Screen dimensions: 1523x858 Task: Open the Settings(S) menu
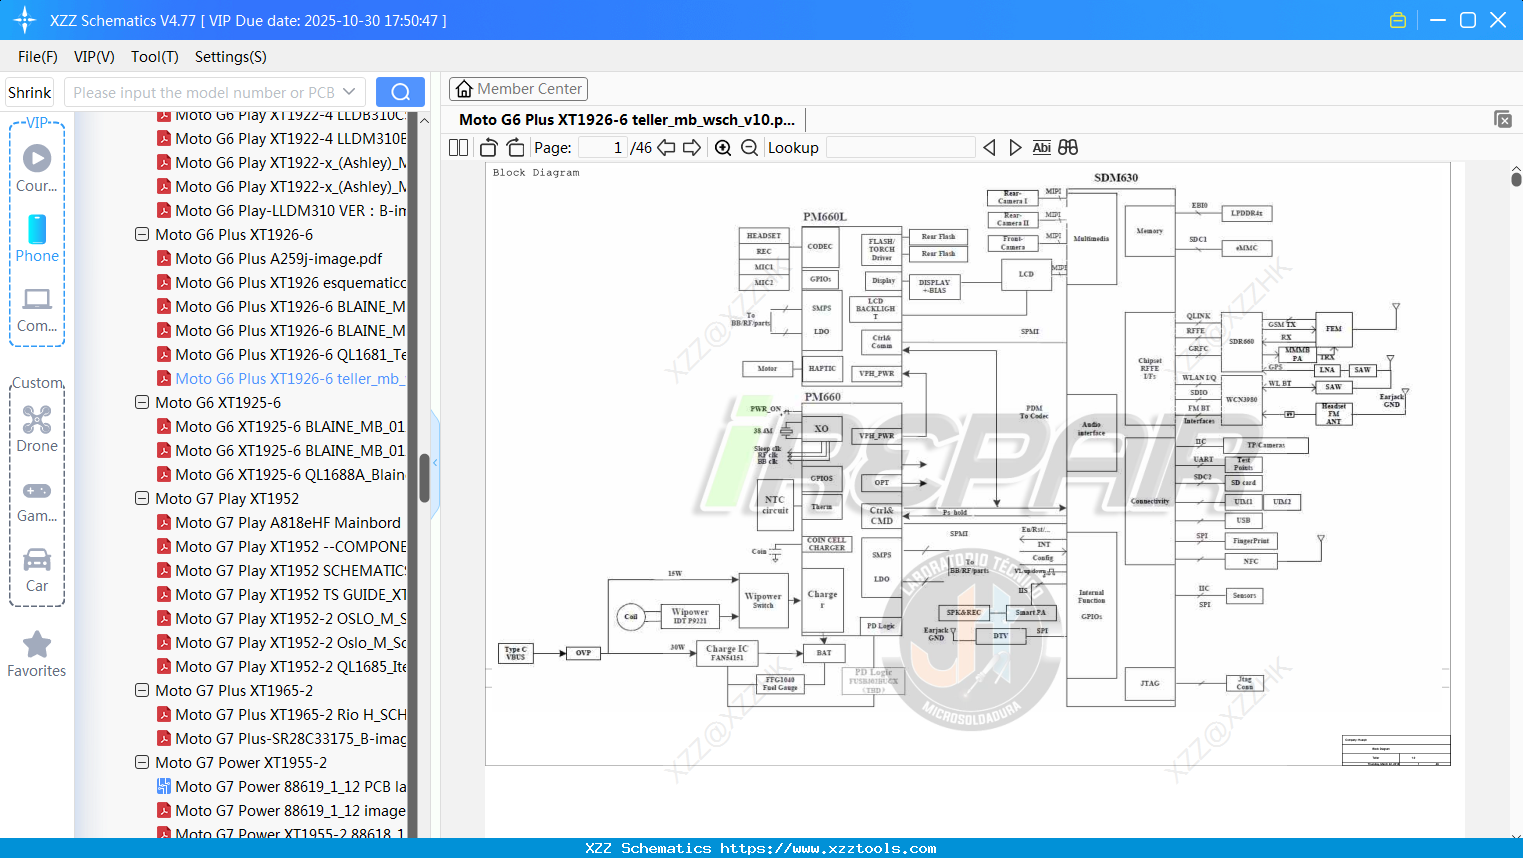[231, 57]
